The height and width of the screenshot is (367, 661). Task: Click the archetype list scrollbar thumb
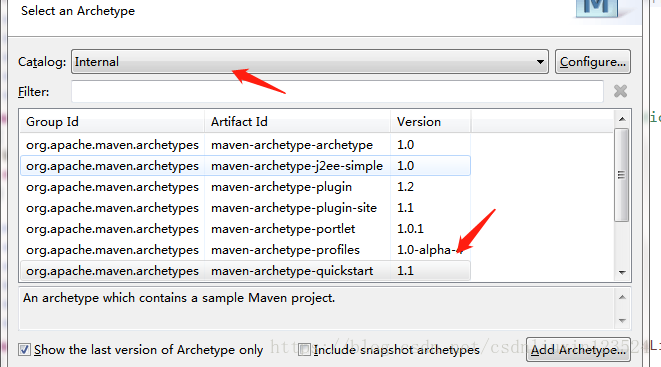[x=621, y=175]
